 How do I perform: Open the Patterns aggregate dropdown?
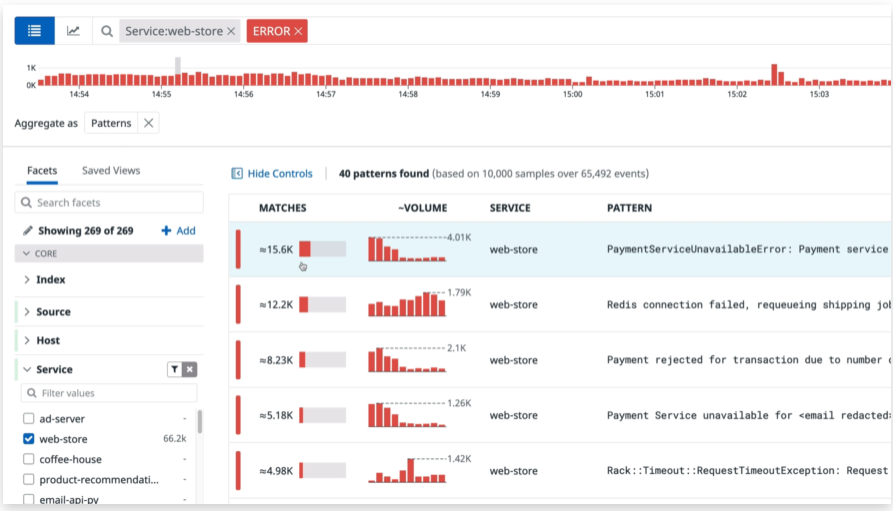(x=110, y=123)
